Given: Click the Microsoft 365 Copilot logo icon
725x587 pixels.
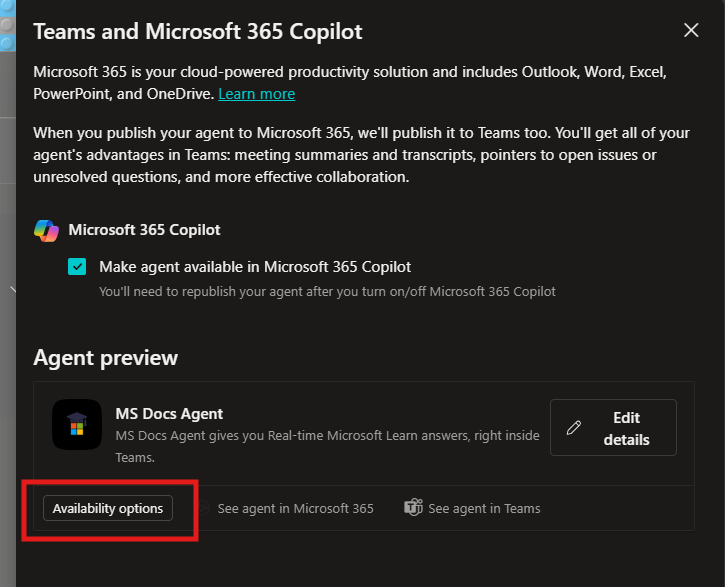Looking at the screenshot, I should [46, 230].
